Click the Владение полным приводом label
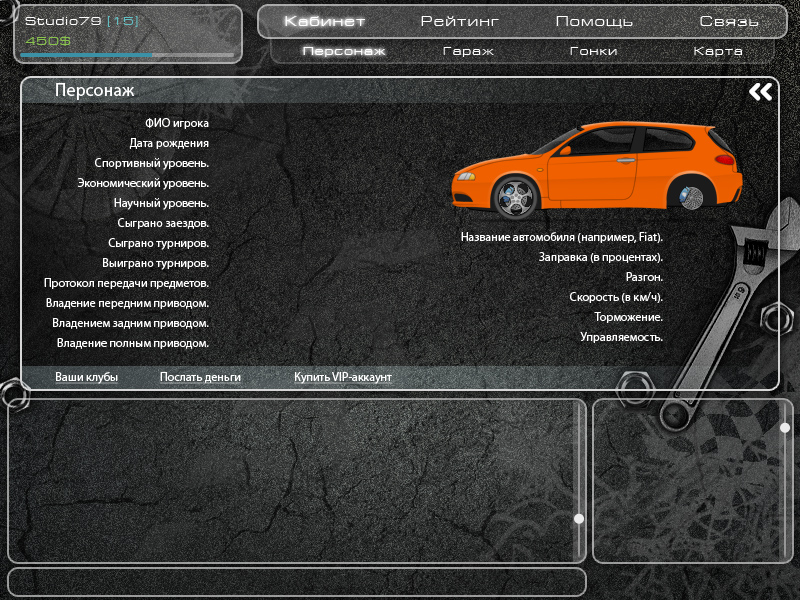800x600 pixels. coord(133,343)
